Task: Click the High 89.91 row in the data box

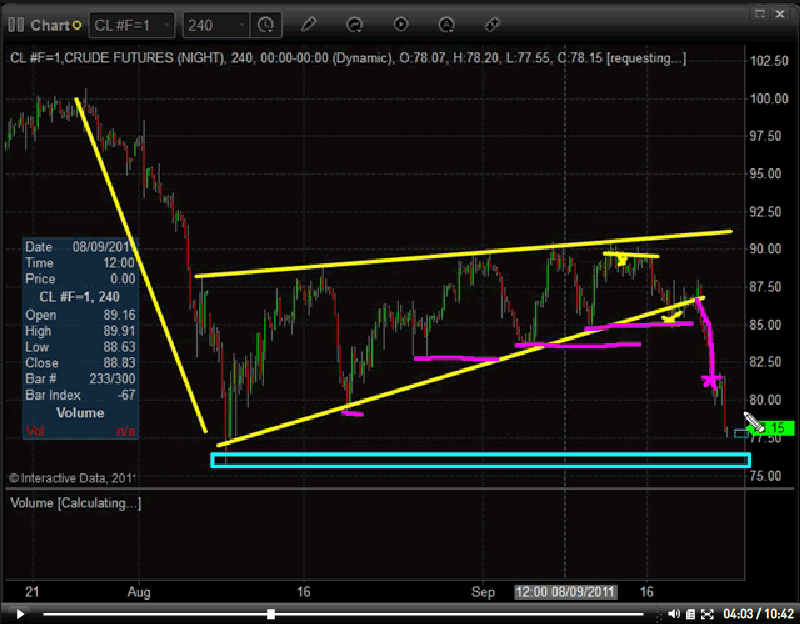Action: coord(80,331)
